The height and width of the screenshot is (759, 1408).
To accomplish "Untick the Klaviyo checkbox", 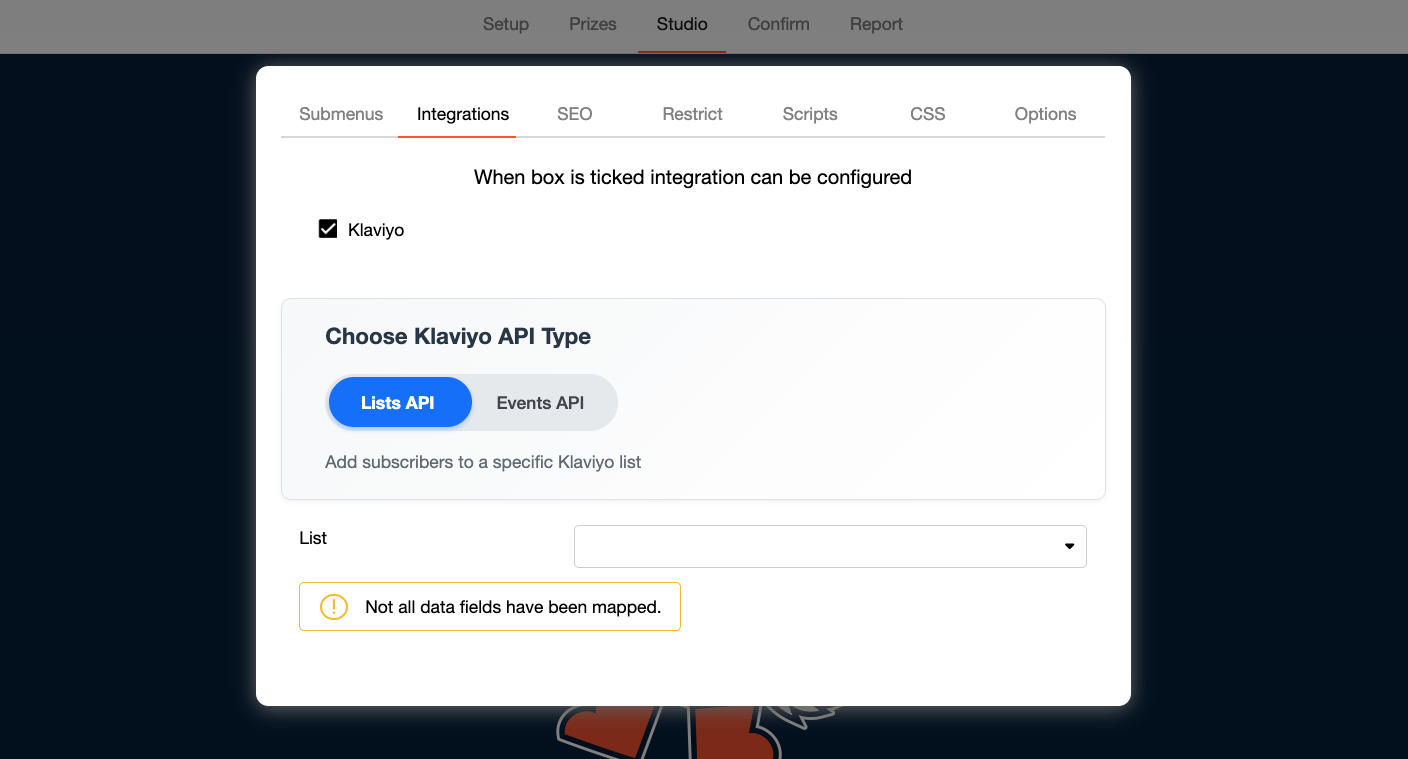I will [x=328, y=229].
